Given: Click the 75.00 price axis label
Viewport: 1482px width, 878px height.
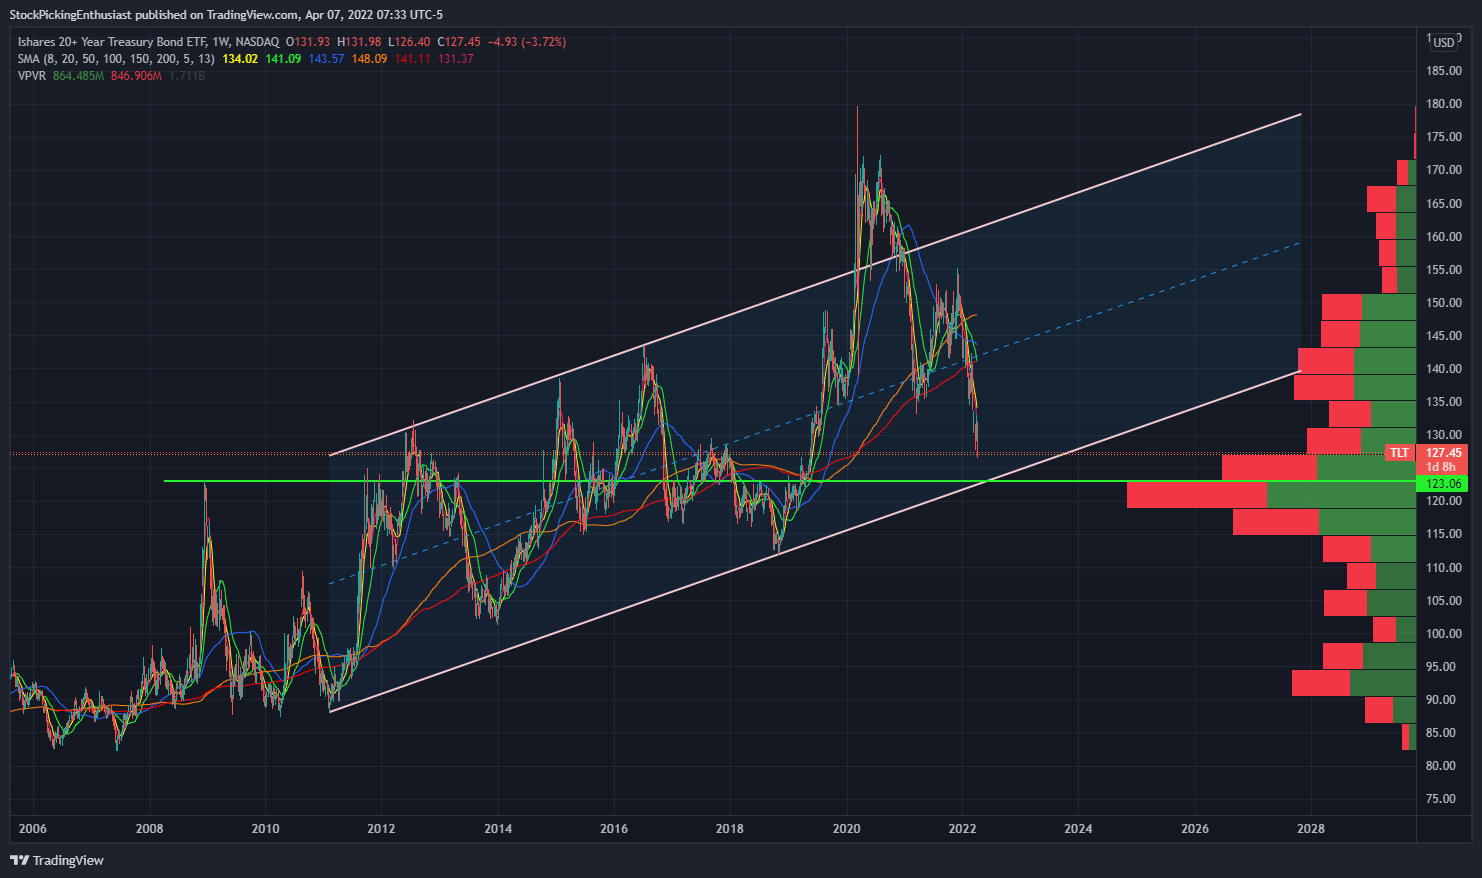Looking at the screenshot, I should [1441, 799].
